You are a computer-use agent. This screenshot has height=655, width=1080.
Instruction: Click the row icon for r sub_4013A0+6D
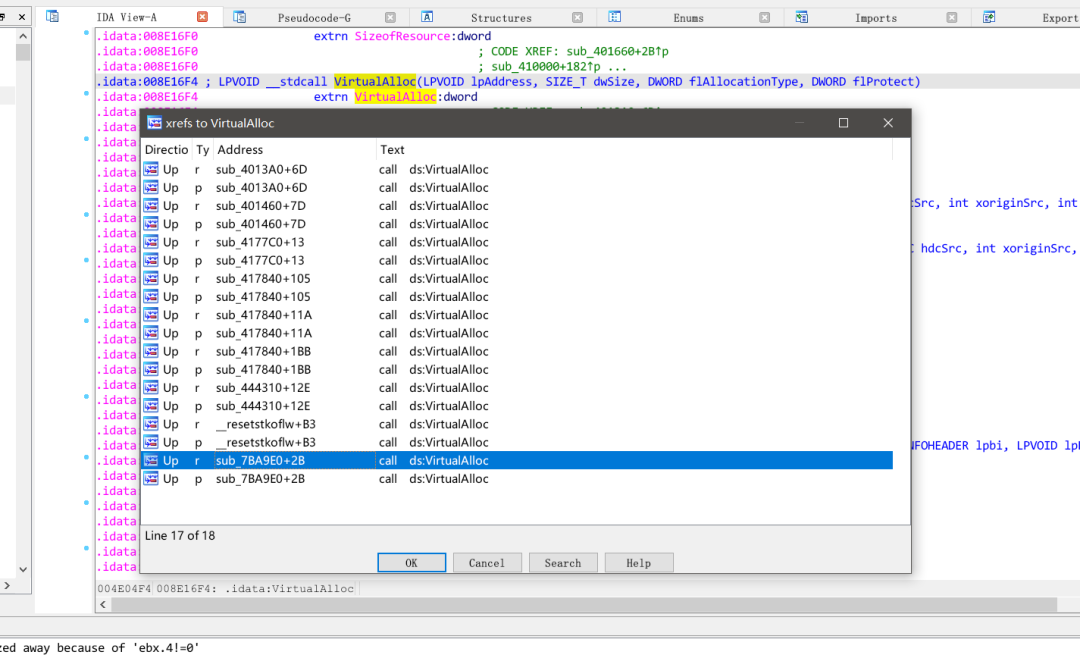click(151, 169)
